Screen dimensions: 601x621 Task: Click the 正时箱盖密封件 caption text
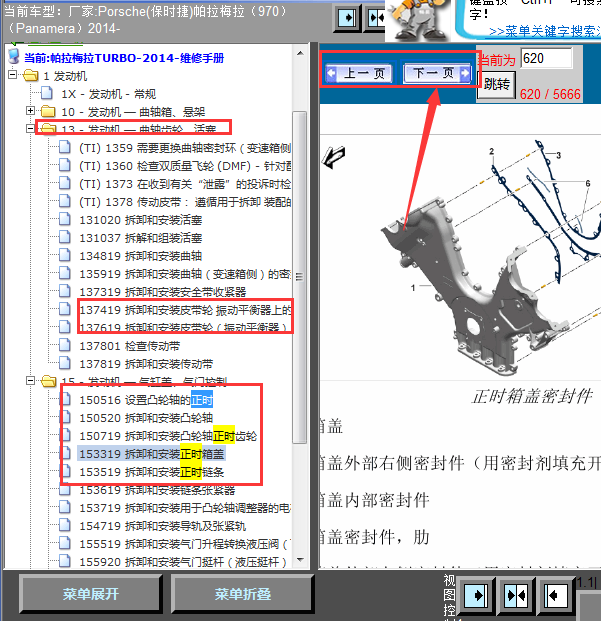tap(532, 396)
